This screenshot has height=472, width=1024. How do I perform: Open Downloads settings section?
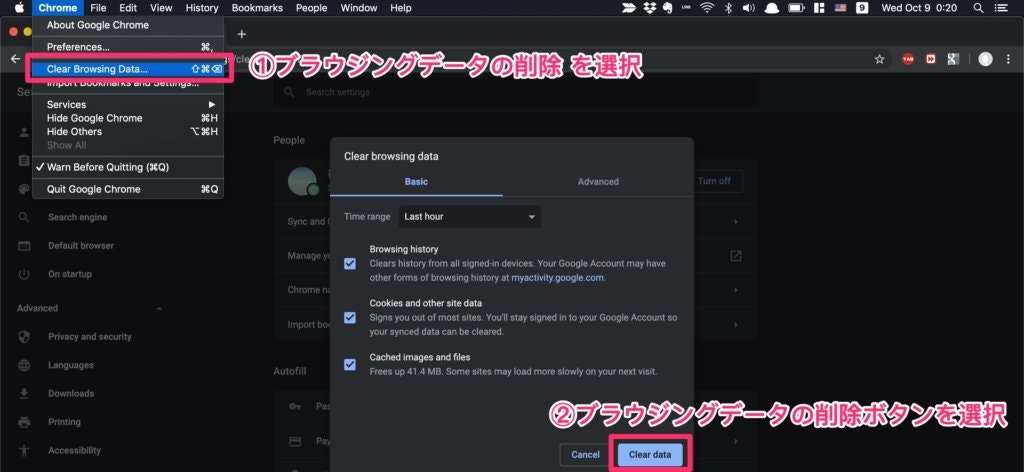(71, 394)
